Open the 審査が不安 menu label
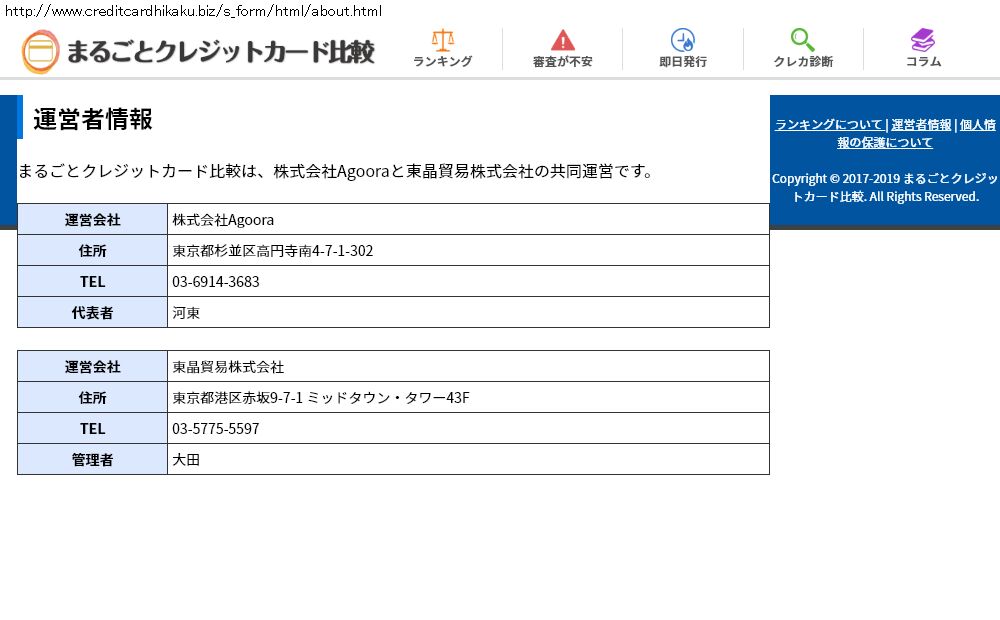The width and height of the screenshot is (1000, 620). [563, 62]
